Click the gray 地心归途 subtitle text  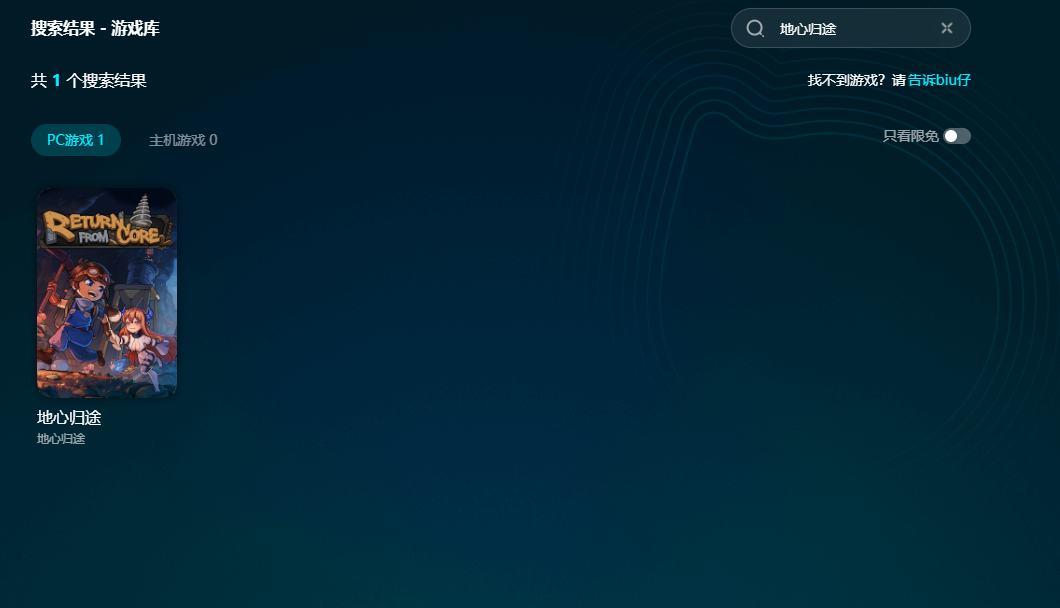point(61,439)
